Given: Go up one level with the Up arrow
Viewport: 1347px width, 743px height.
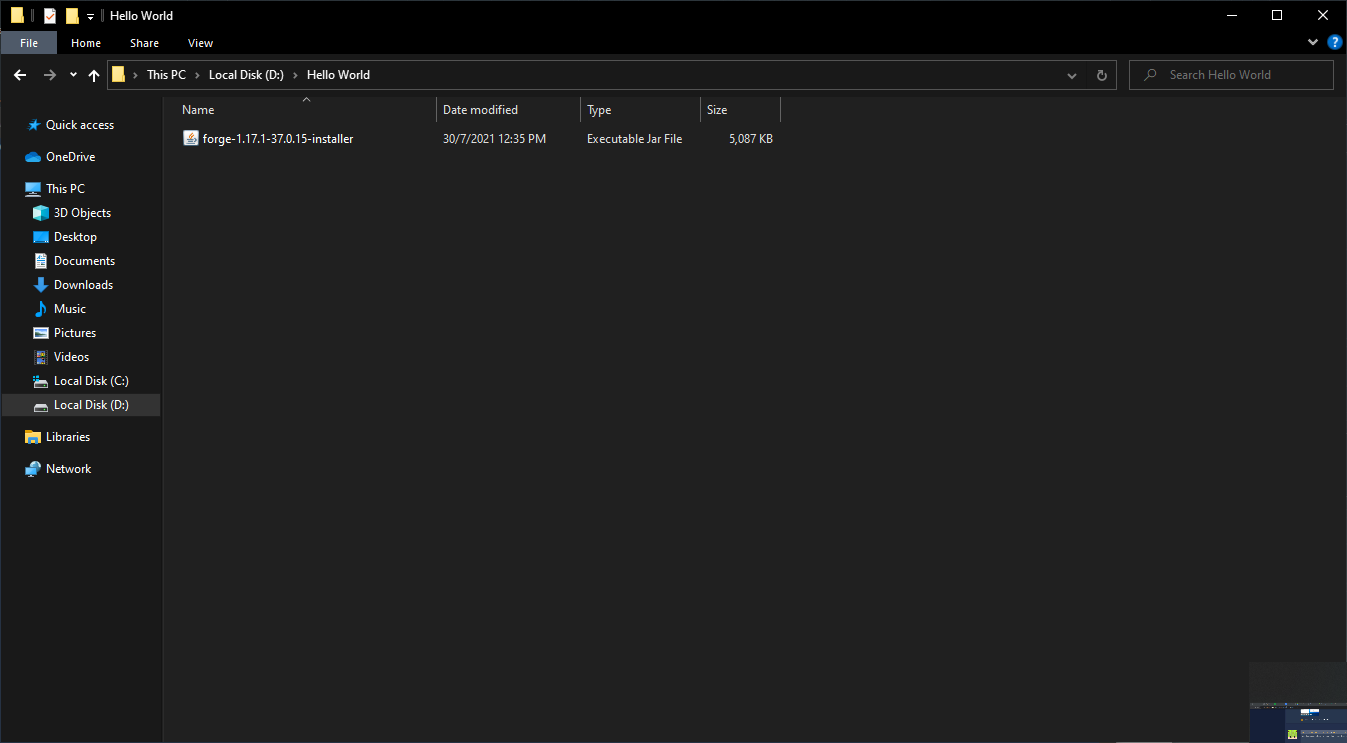Looking at the screenshot, I should [x=94, y=75].
